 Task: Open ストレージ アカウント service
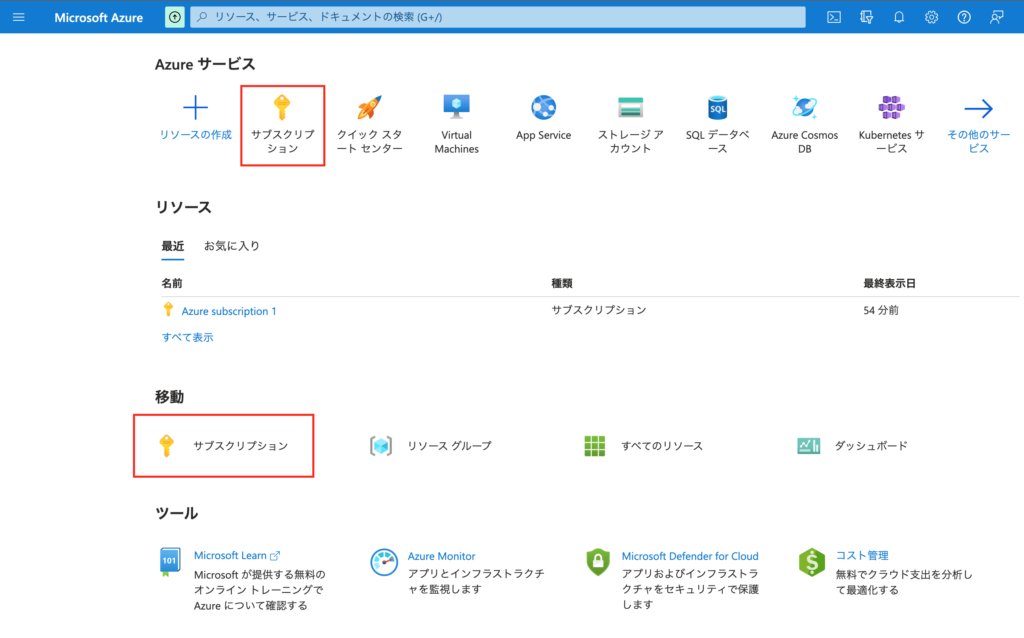pyautogui.click(x=630, y=120)
